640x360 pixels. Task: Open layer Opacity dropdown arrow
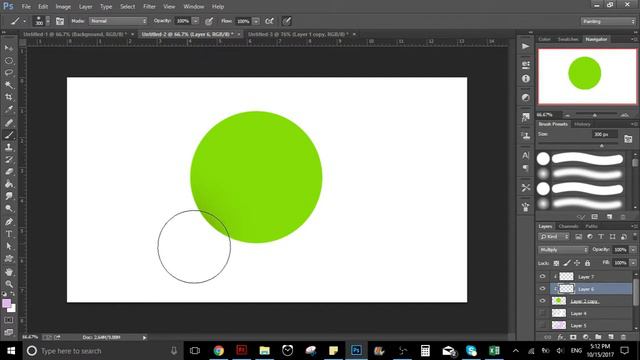point(633,250)
